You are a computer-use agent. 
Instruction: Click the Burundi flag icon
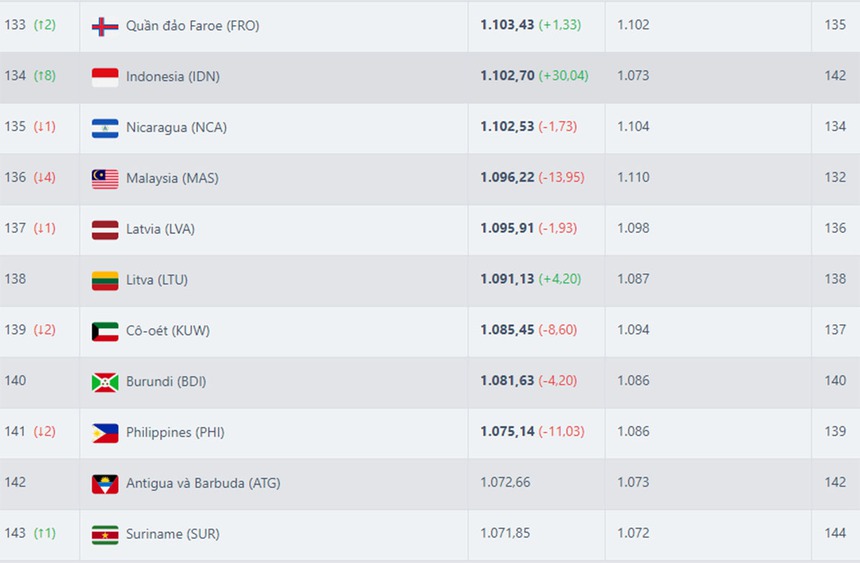tap(105, 382)
